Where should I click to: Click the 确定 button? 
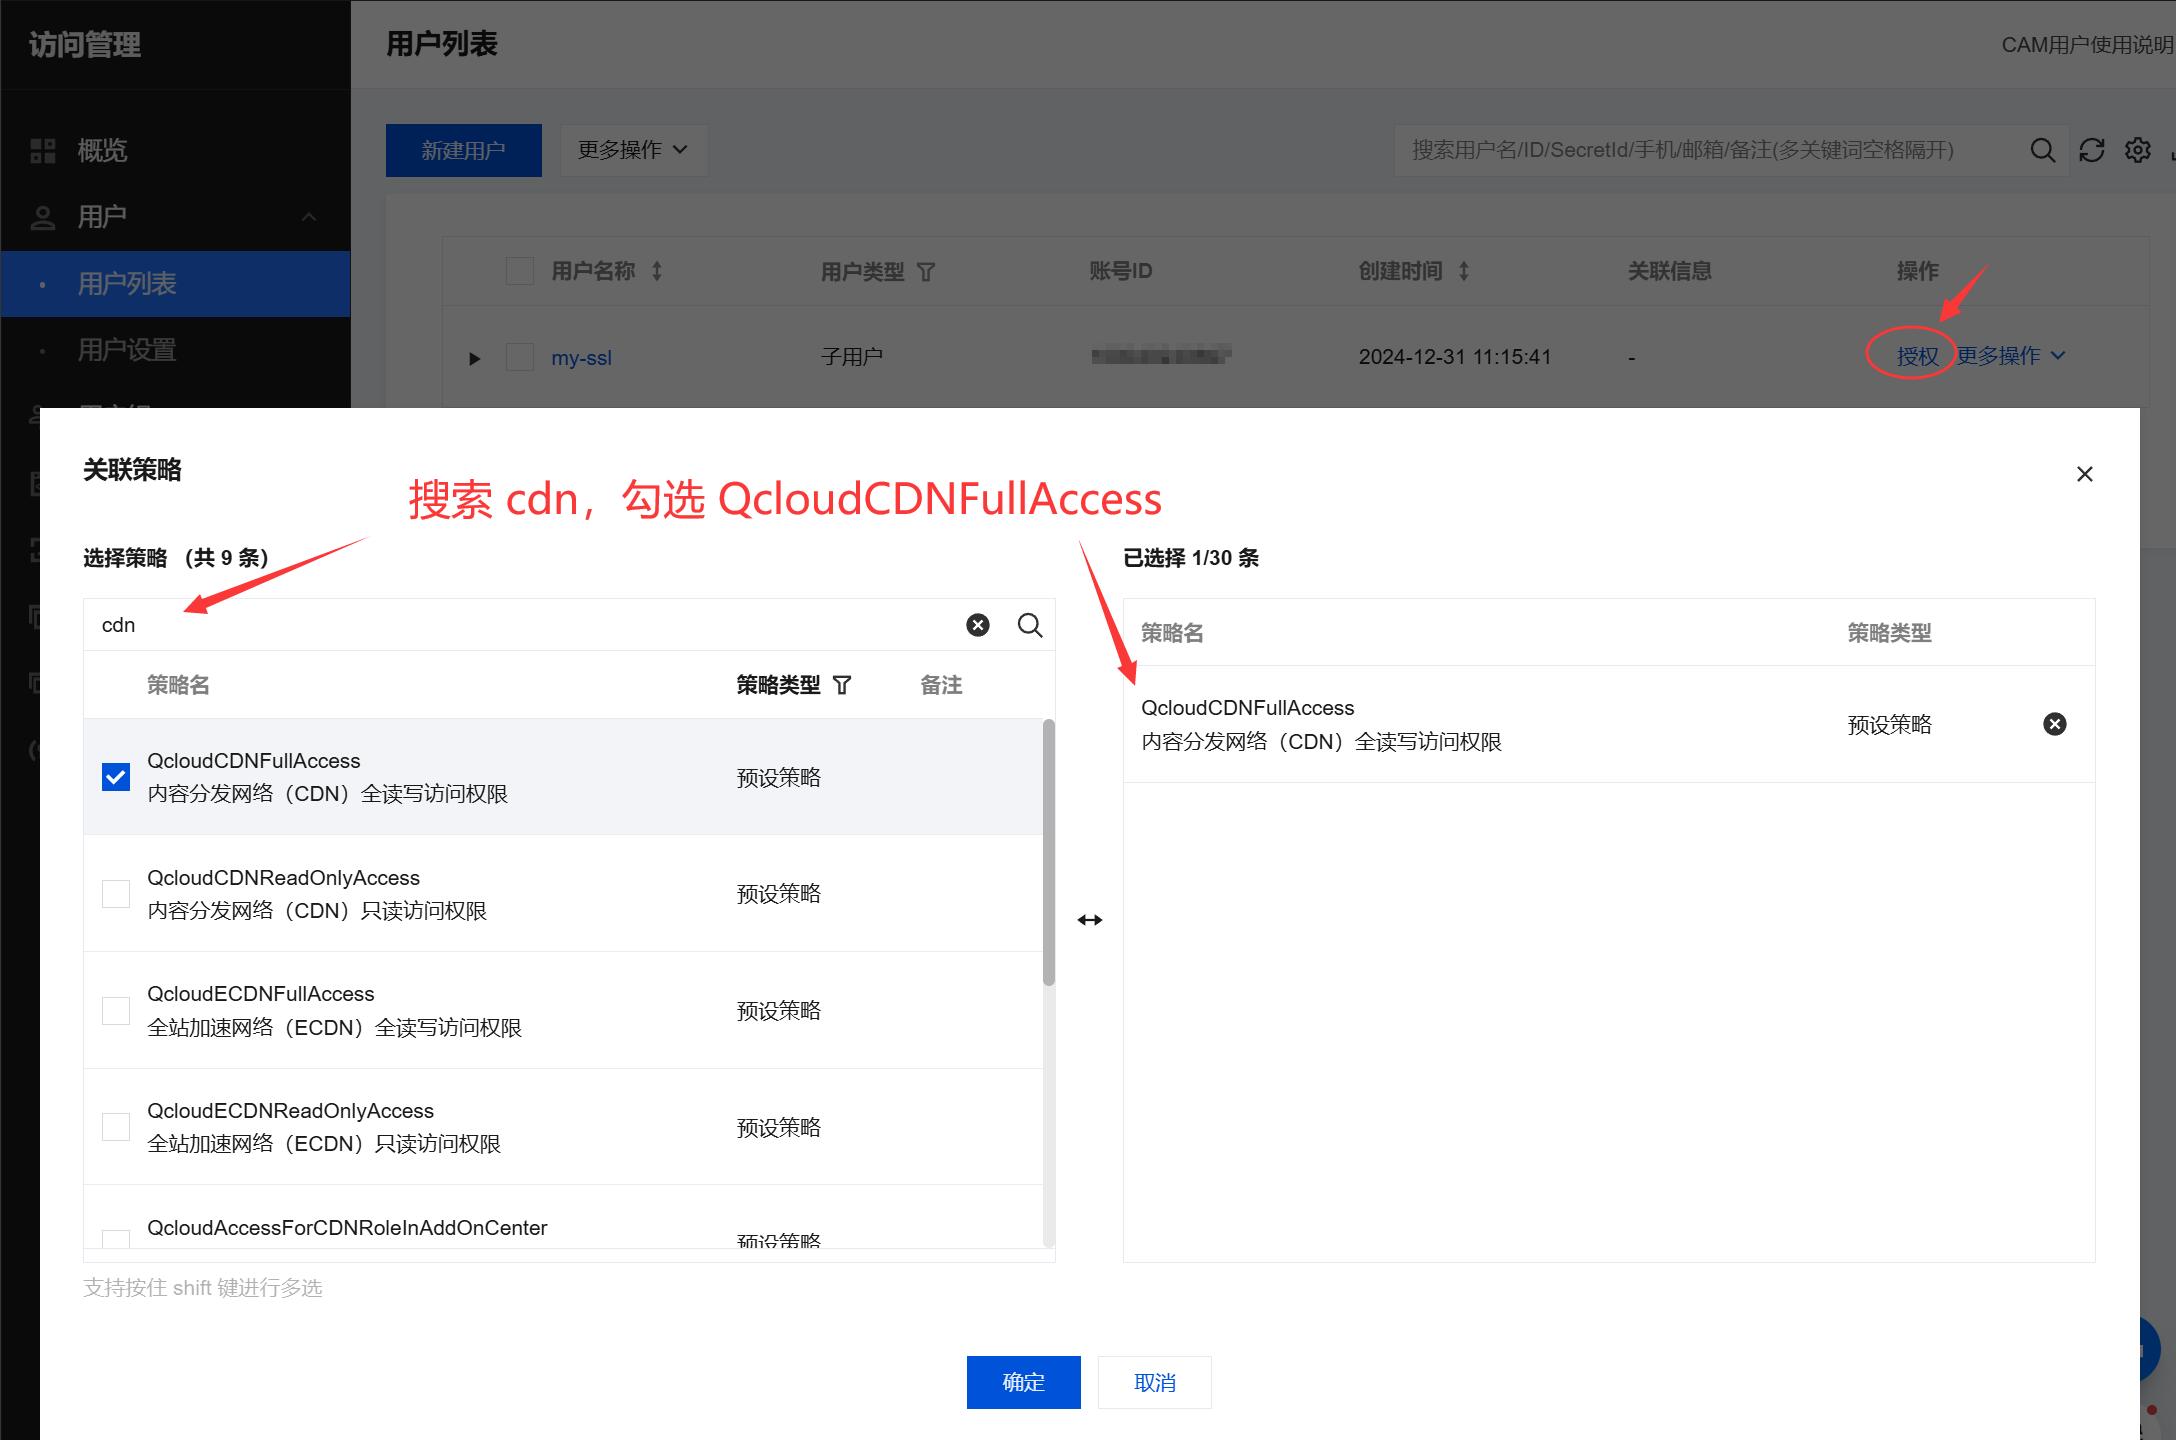(x=1023, y=1382)
